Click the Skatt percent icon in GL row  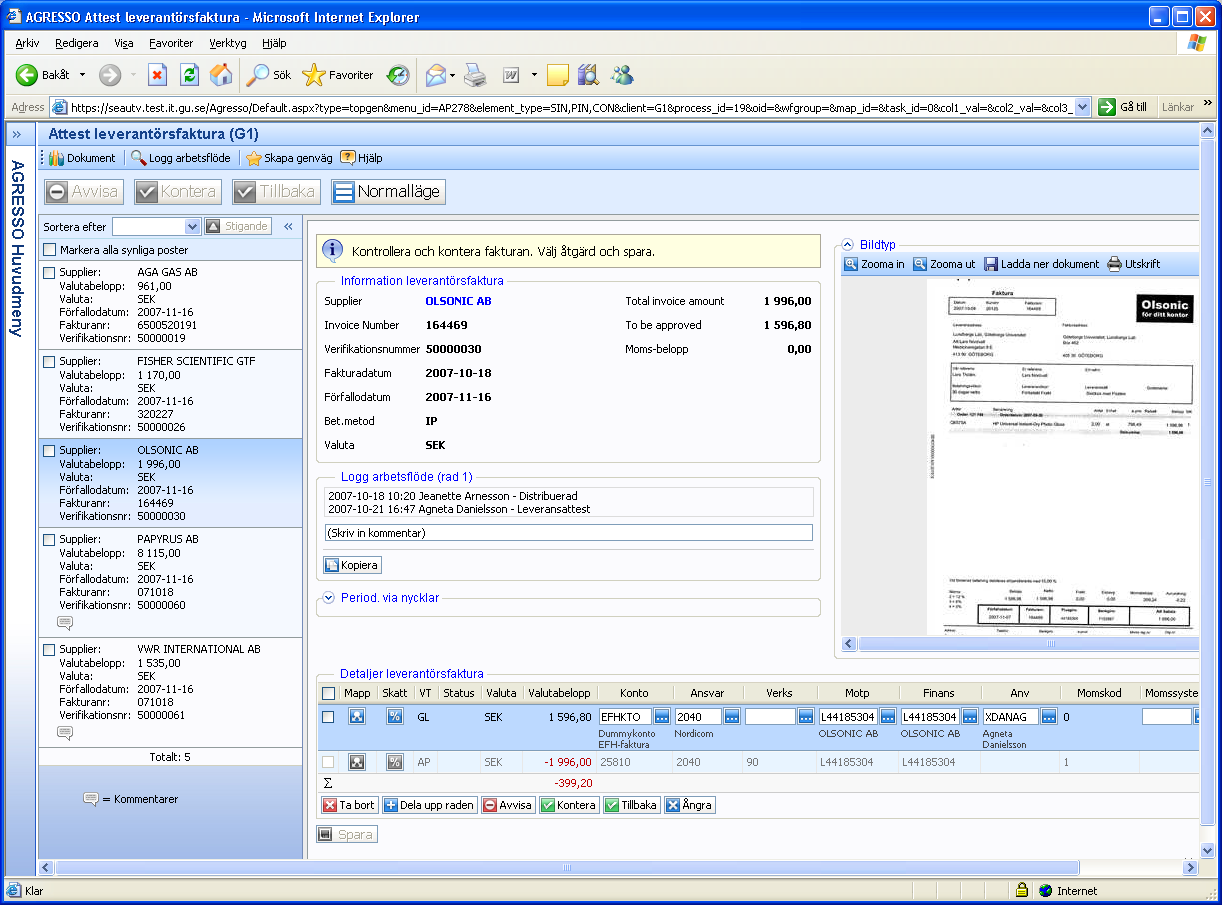pyautogui.click(x=395, y=717)
